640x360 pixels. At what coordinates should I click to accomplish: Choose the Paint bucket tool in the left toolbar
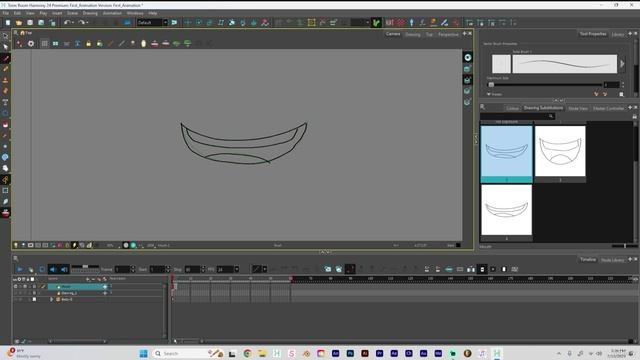pyautogui.click(x=5, y=124)
